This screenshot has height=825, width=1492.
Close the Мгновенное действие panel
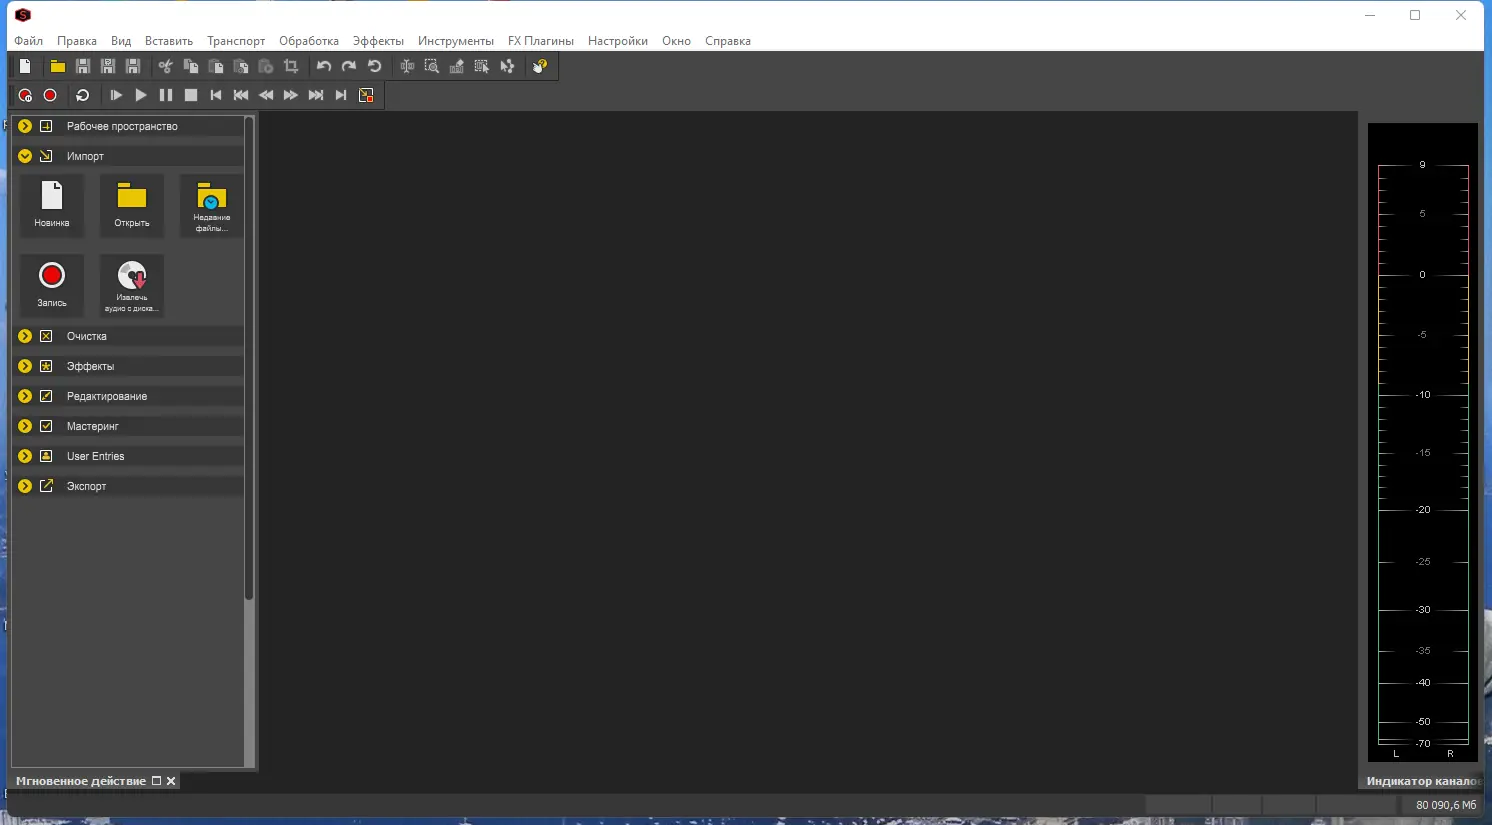tap(171, 781)
